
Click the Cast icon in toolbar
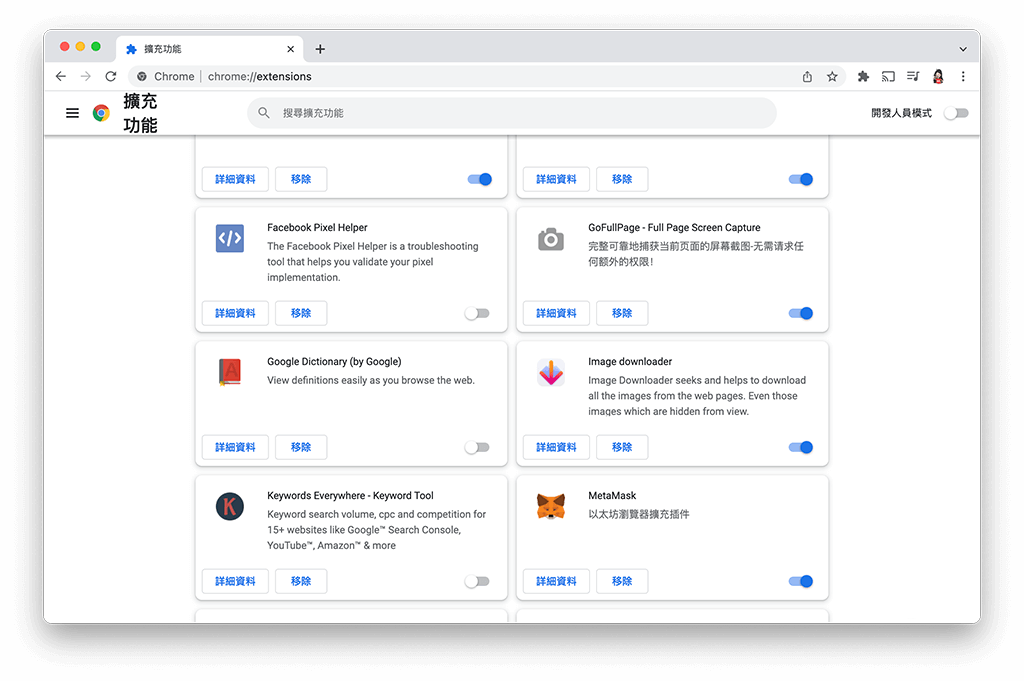click(x=888, y=76)
